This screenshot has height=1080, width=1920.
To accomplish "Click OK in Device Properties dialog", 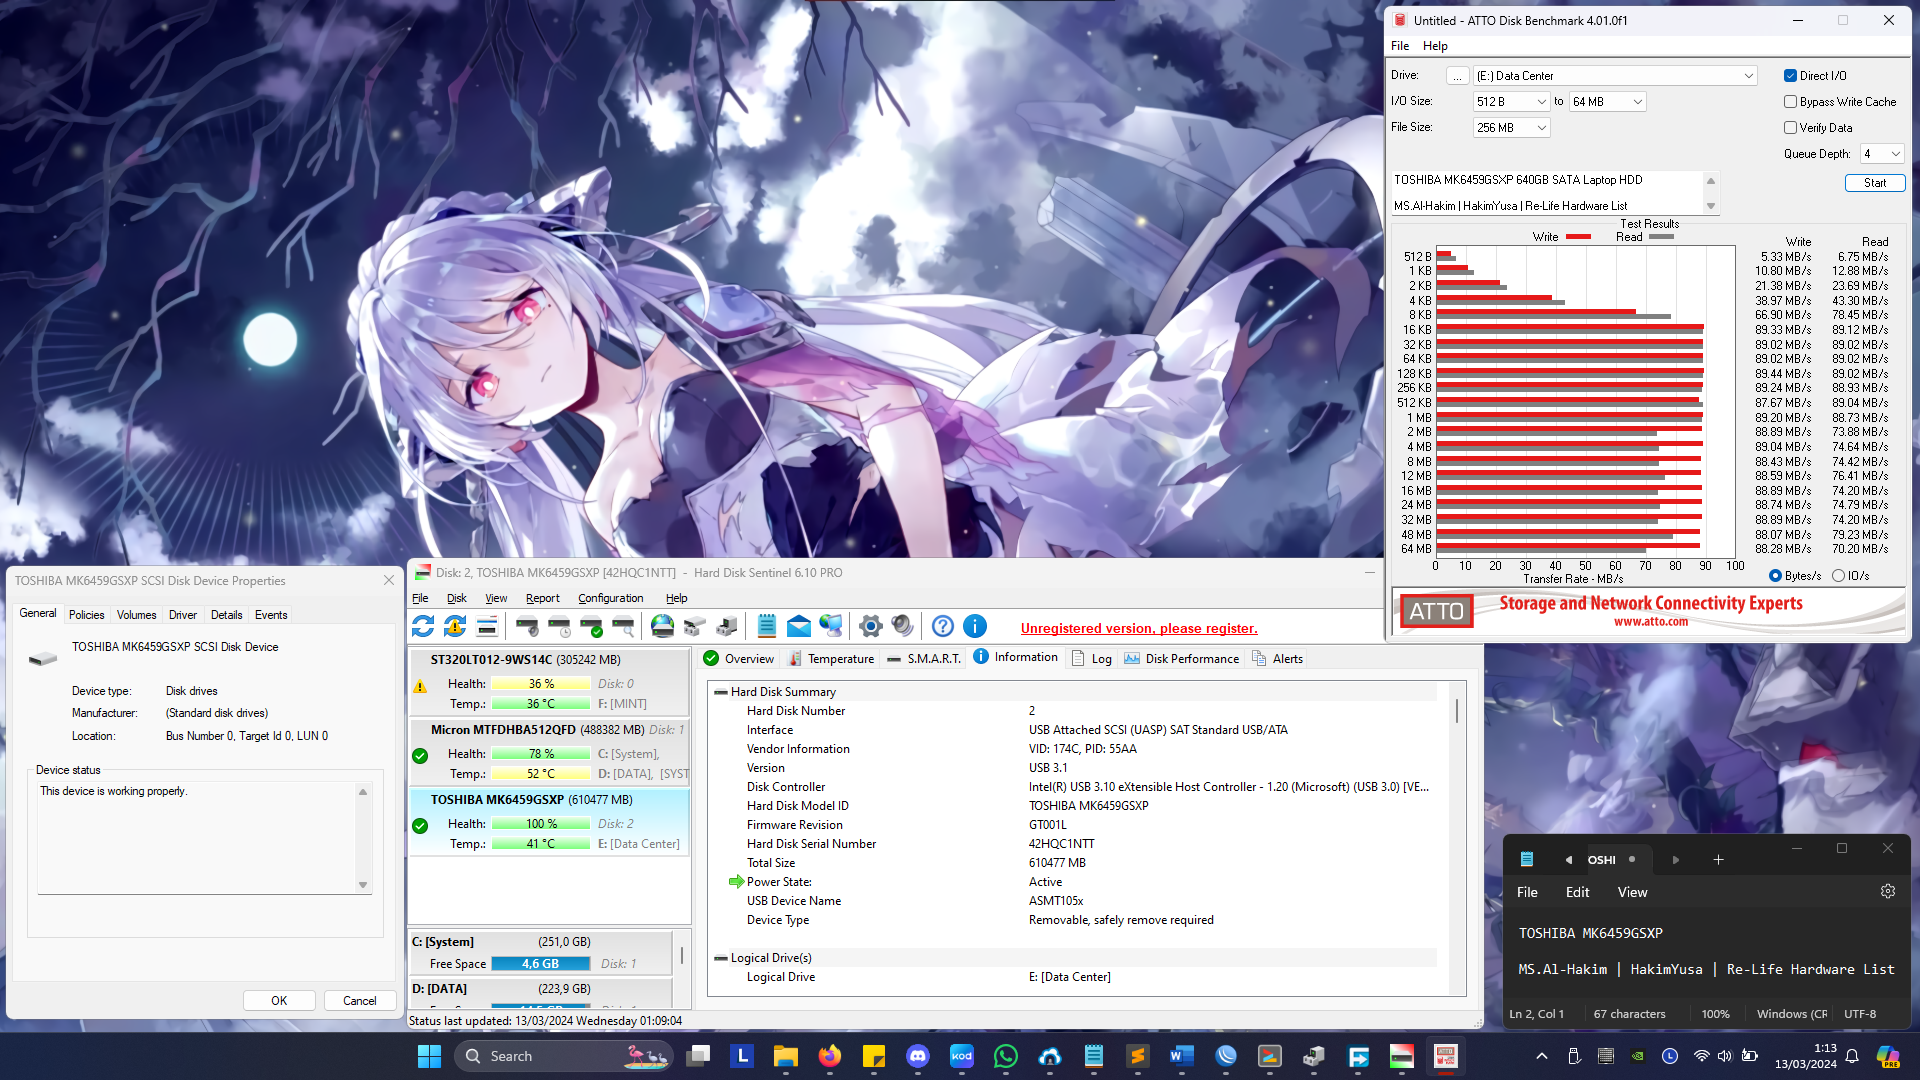I will [x=279, y=1001].
